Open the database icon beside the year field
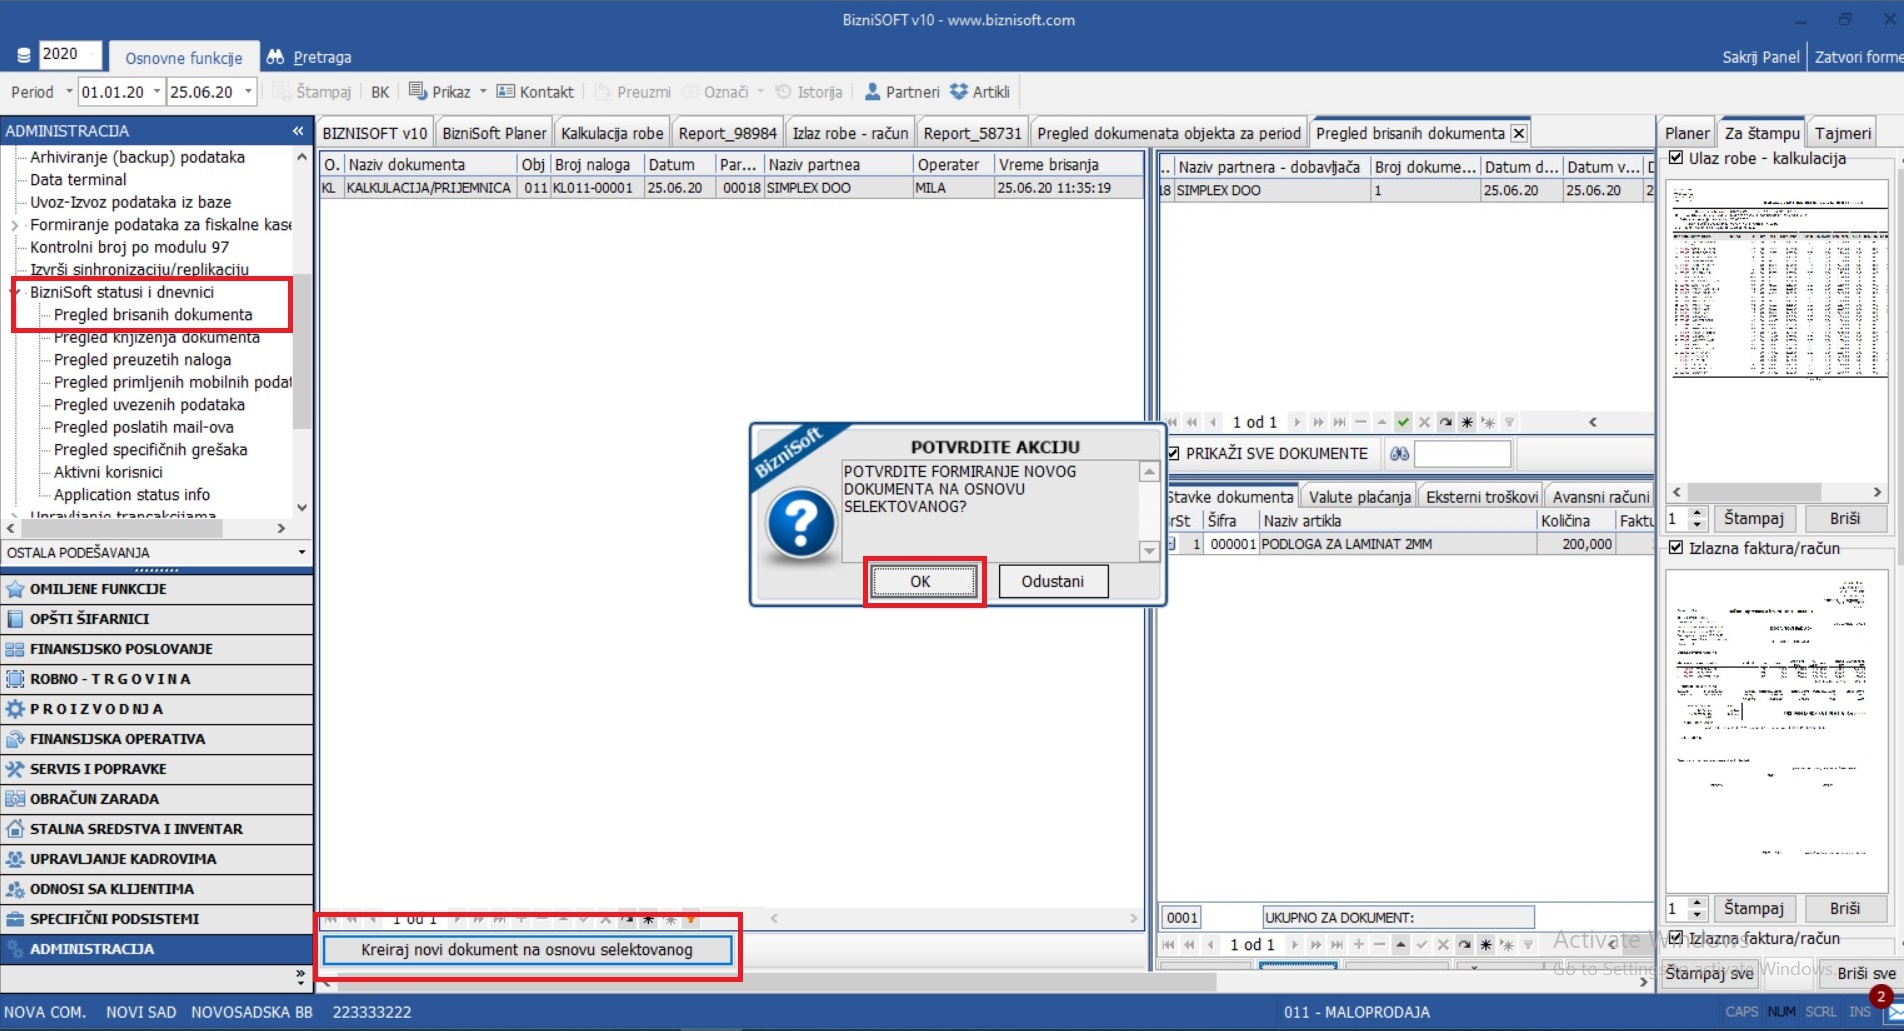 point(24,55)
